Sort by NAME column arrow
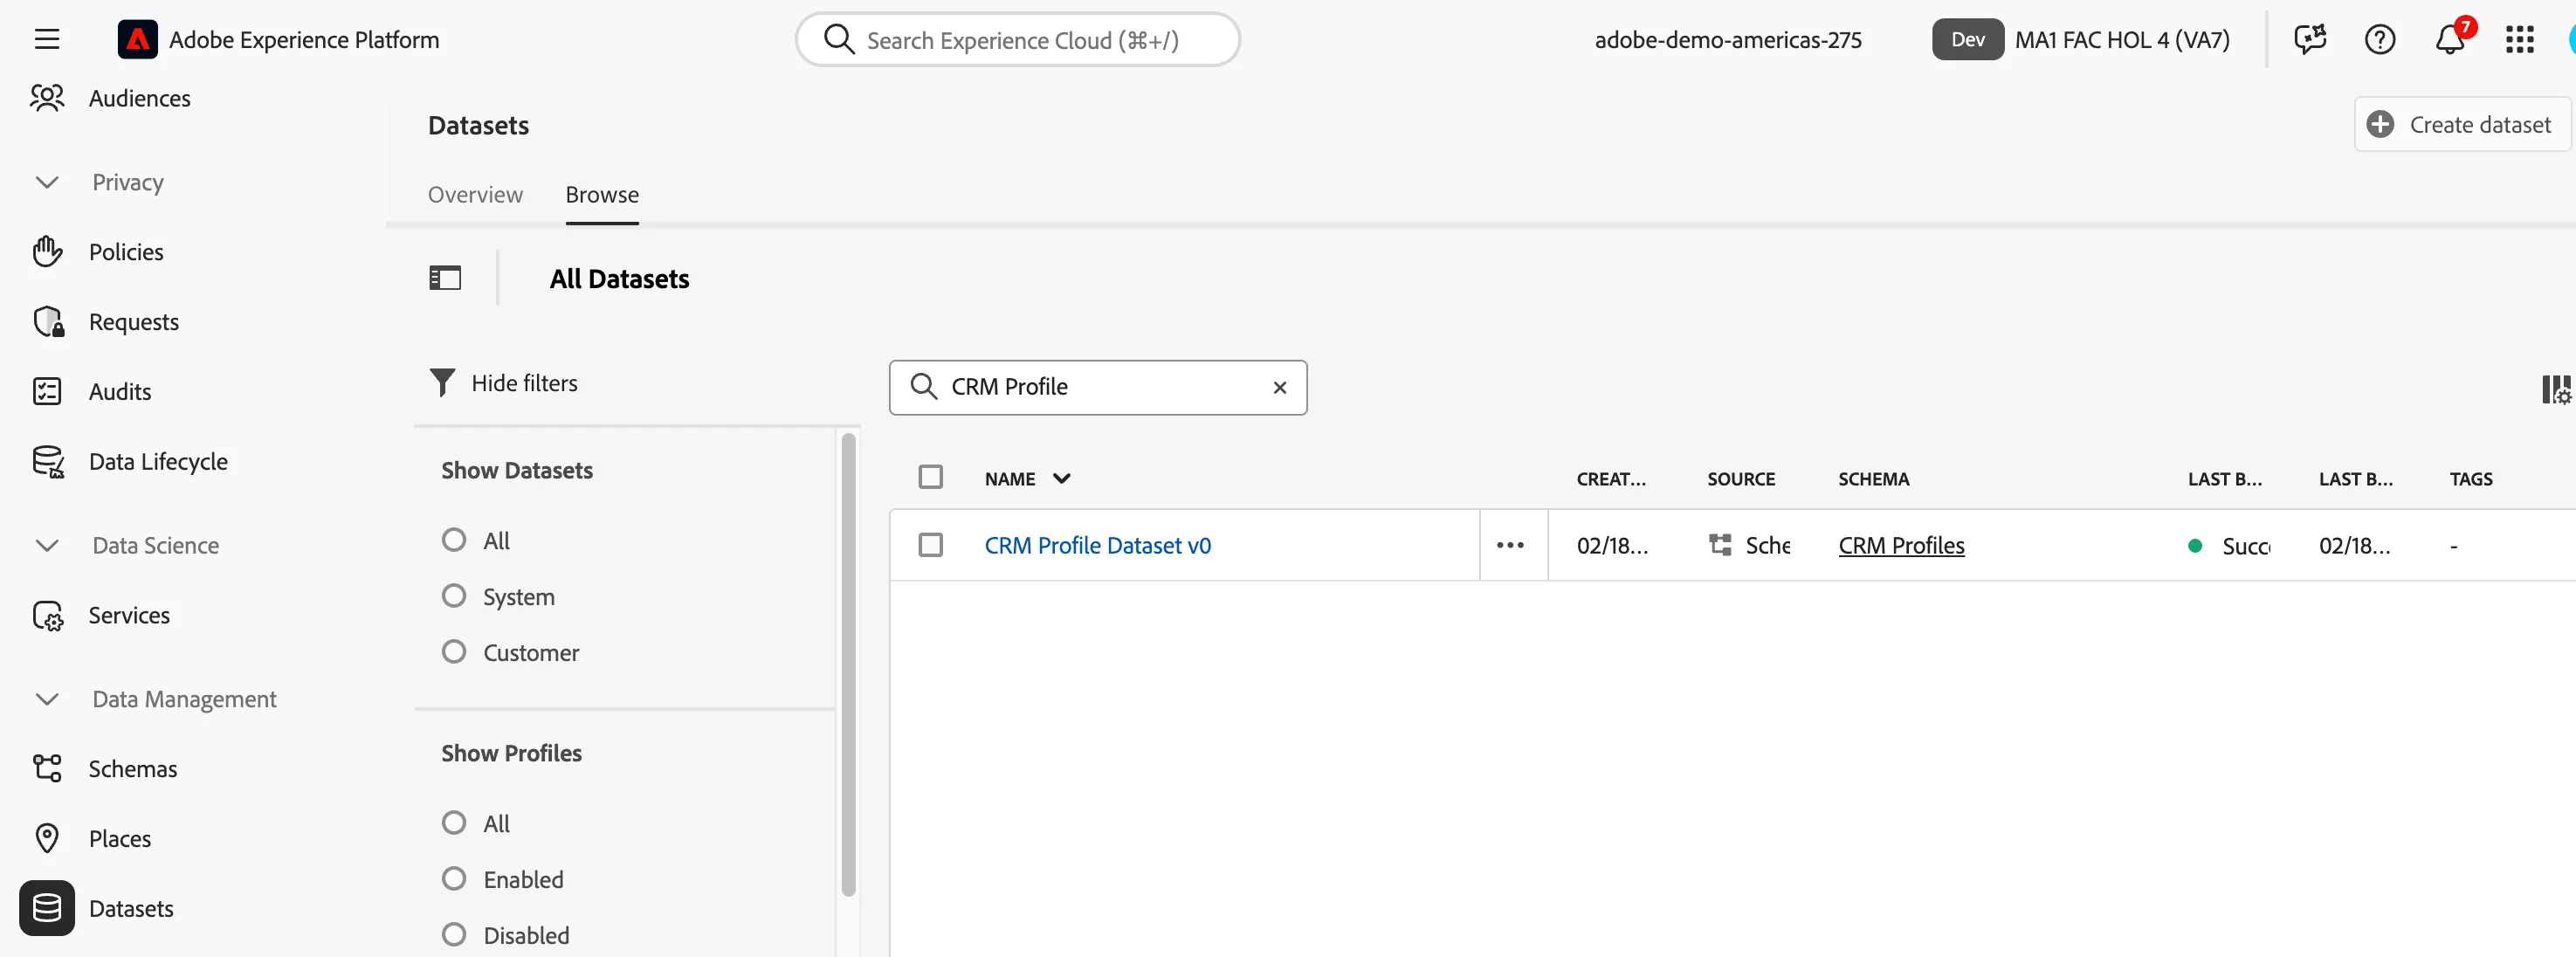Viewport: 2576px width, 957px height. point(1062,478)
